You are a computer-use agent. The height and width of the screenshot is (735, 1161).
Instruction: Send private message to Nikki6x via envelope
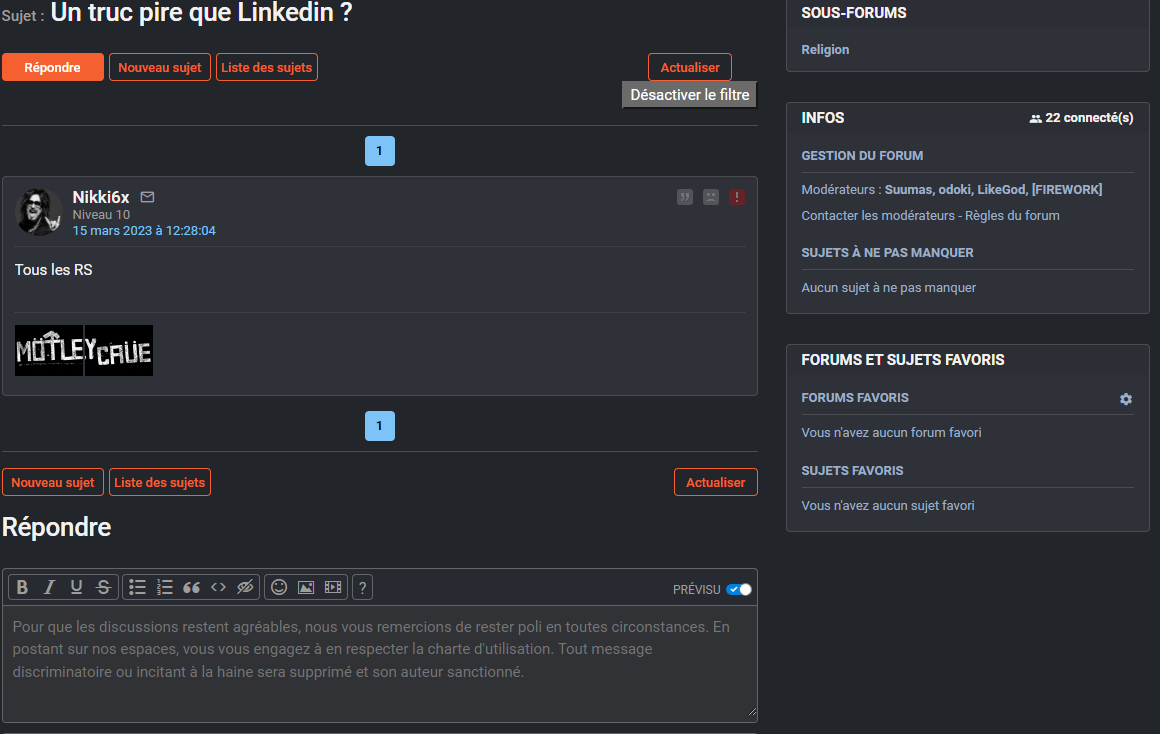[147, 197]
